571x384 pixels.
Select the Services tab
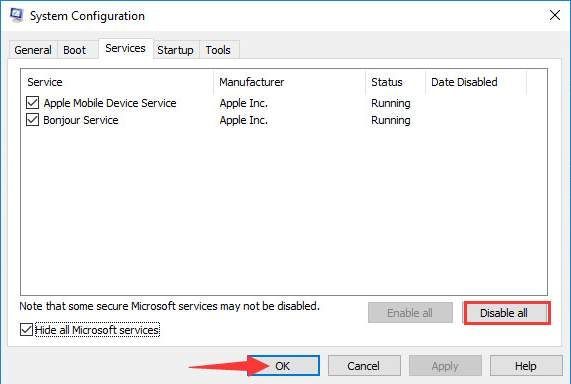[125, 48]
